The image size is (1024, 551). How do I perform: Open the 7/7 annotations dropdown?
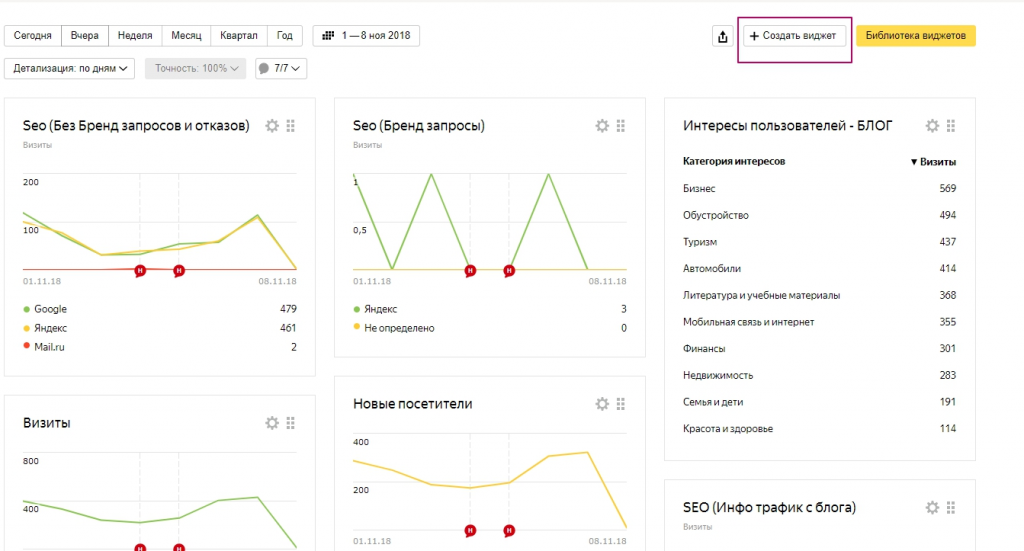[x=281, y=68]
